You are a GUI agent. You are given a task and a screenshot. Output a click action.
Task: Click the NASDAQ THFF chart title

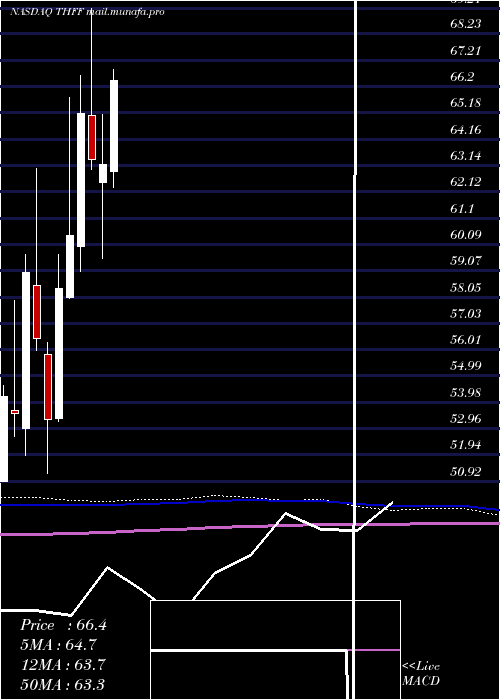(87, 12)
